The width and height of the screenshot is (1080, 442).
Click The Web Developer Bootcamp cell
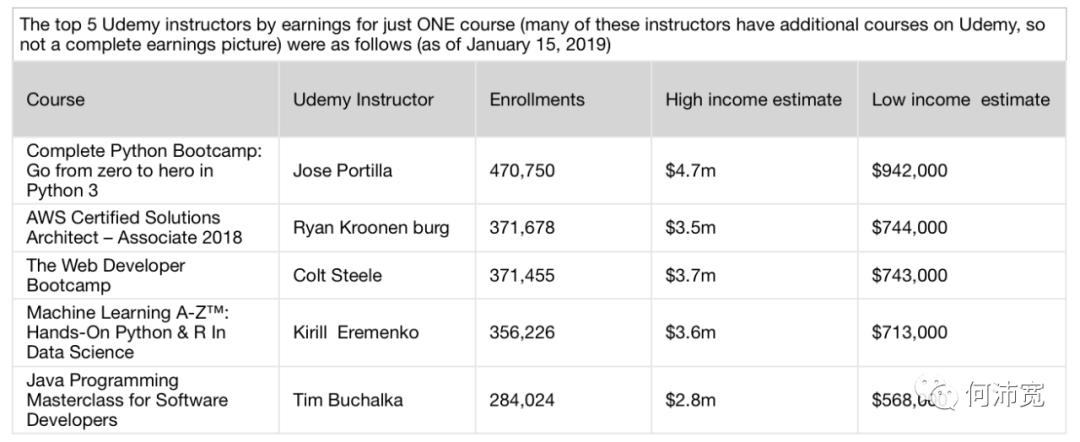[x=106, y=275]
